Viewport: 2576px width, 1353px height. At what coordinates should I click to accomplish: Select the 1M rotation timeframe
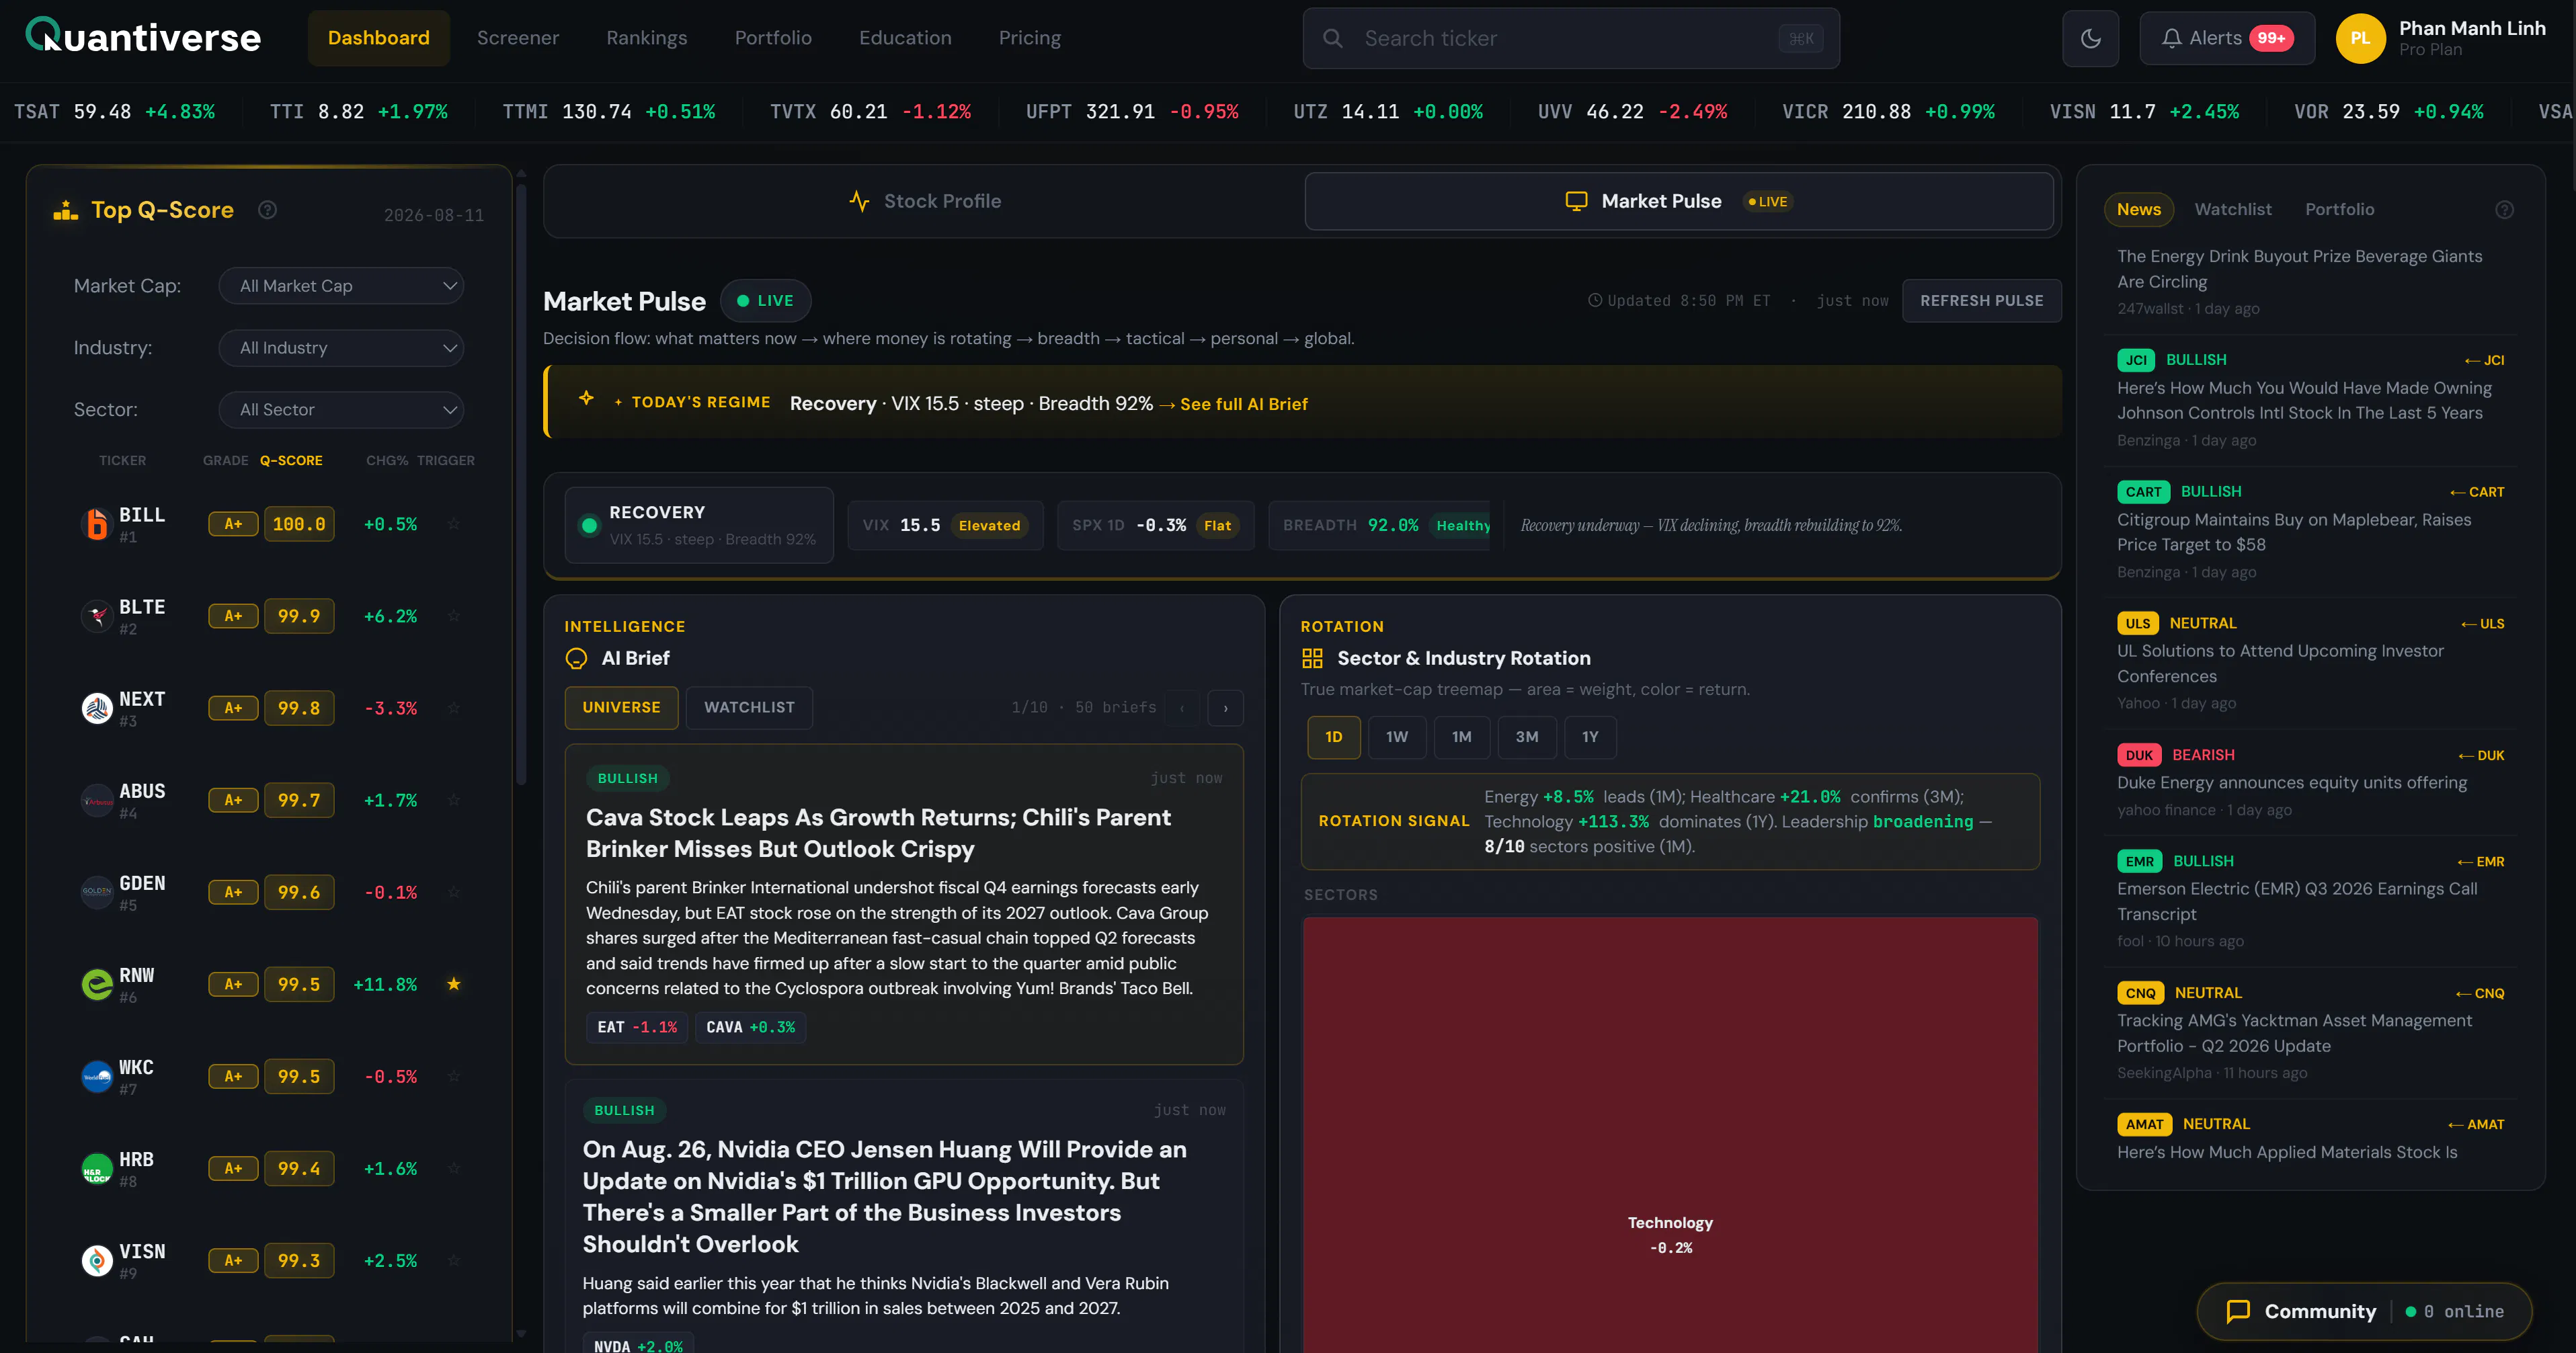(x=1462, y=737)
